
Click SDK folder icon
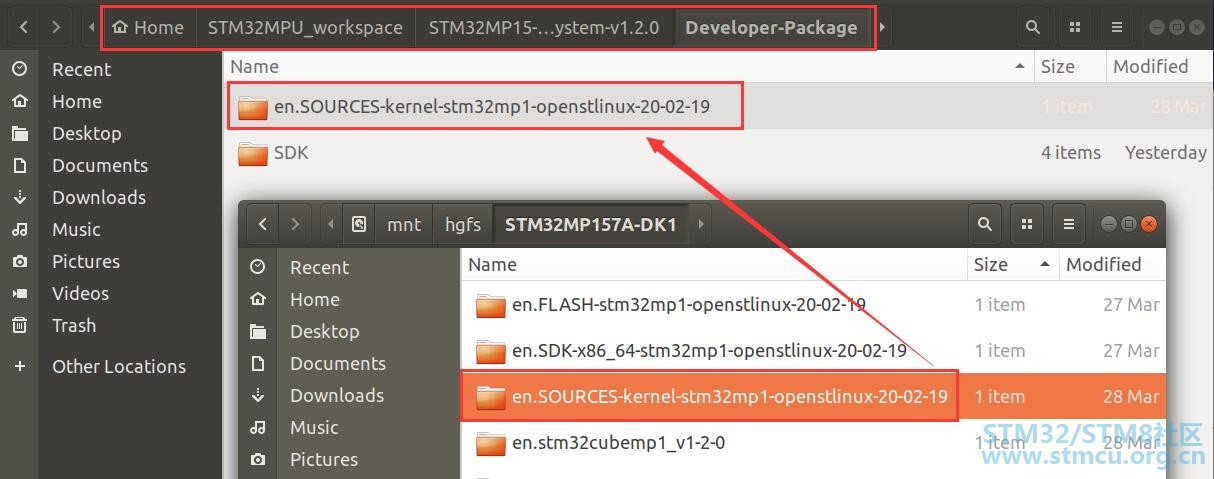coord(253,152)
